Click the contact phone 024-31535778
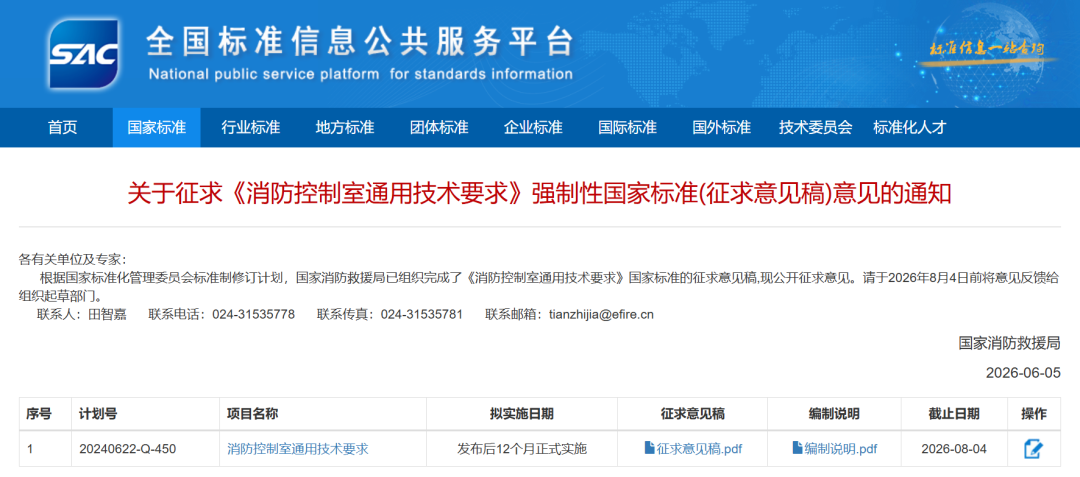 coord(253,315)
